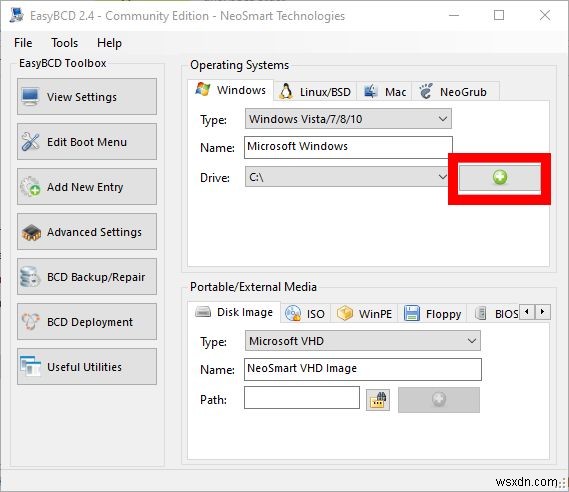The width and height of the screenshot is (569, 492).
Task: Click the Microsoft Windows name field
Action: [348, 147]
